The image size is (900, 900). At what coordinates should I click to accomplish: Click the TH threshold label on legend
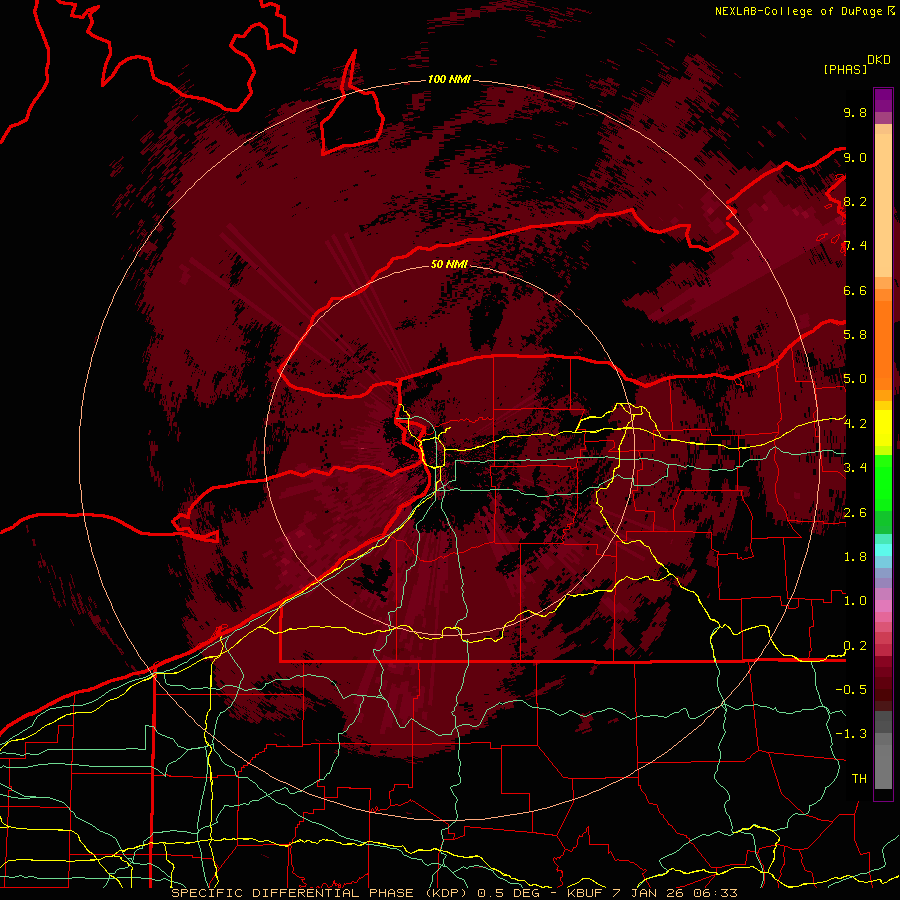pos(859,779)
